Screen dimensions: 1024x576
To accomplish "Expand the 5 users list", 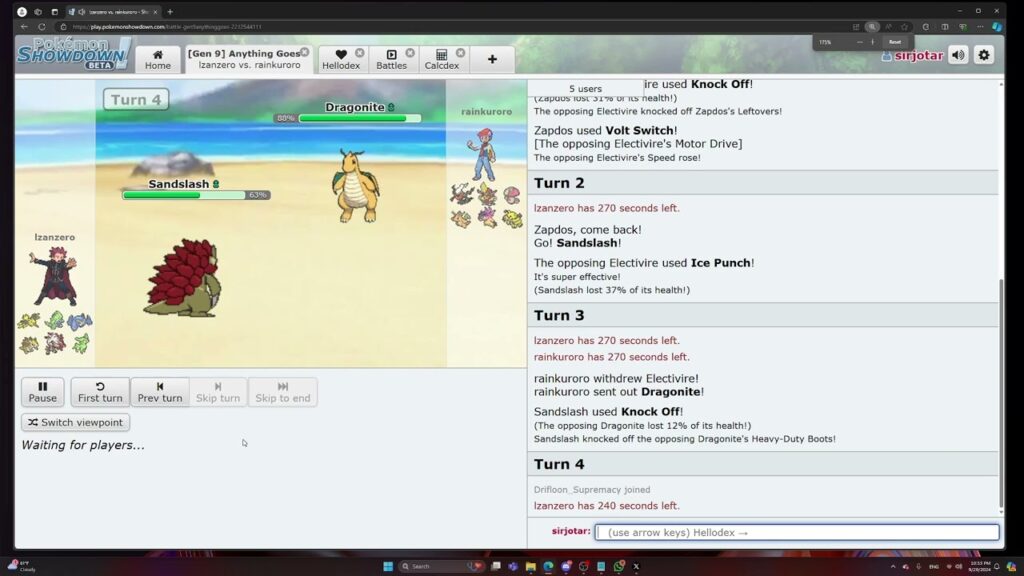I will [584, 88].
